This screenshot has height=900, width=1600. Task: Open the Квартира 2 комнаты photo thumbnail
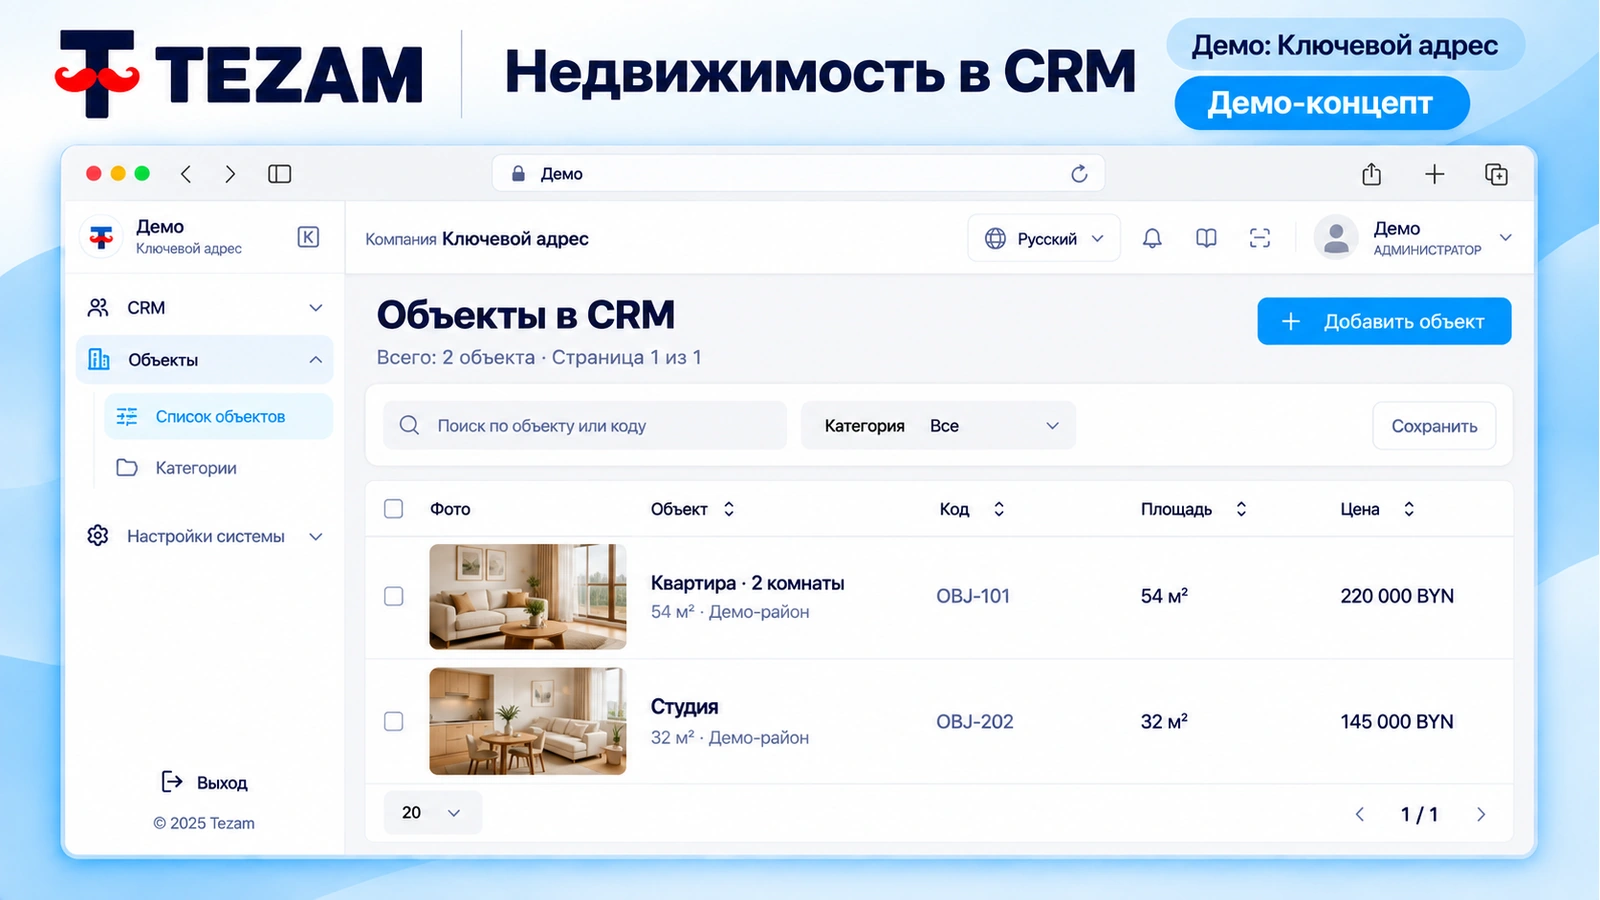(528, 597)
